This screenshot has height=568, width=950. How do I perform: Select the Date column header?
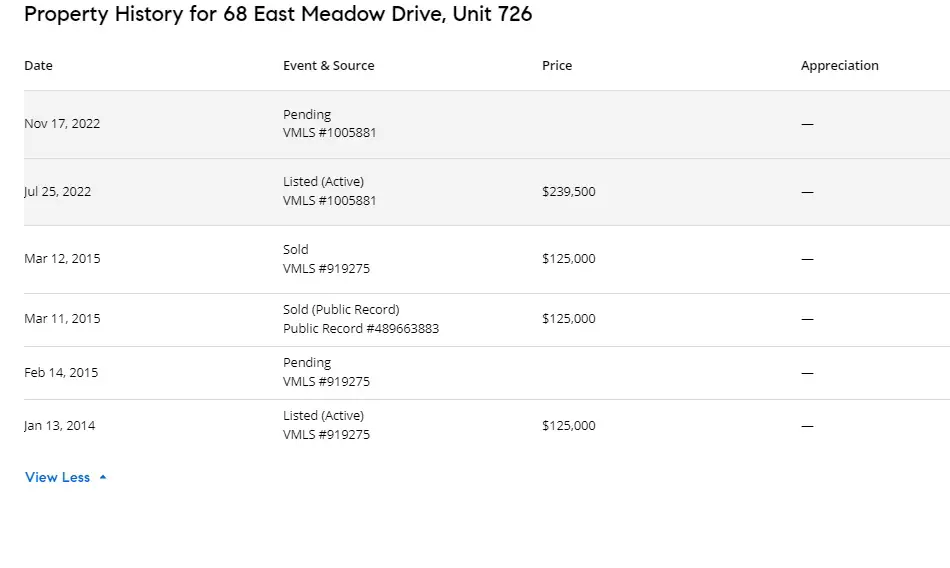click(x=38, y=65)
